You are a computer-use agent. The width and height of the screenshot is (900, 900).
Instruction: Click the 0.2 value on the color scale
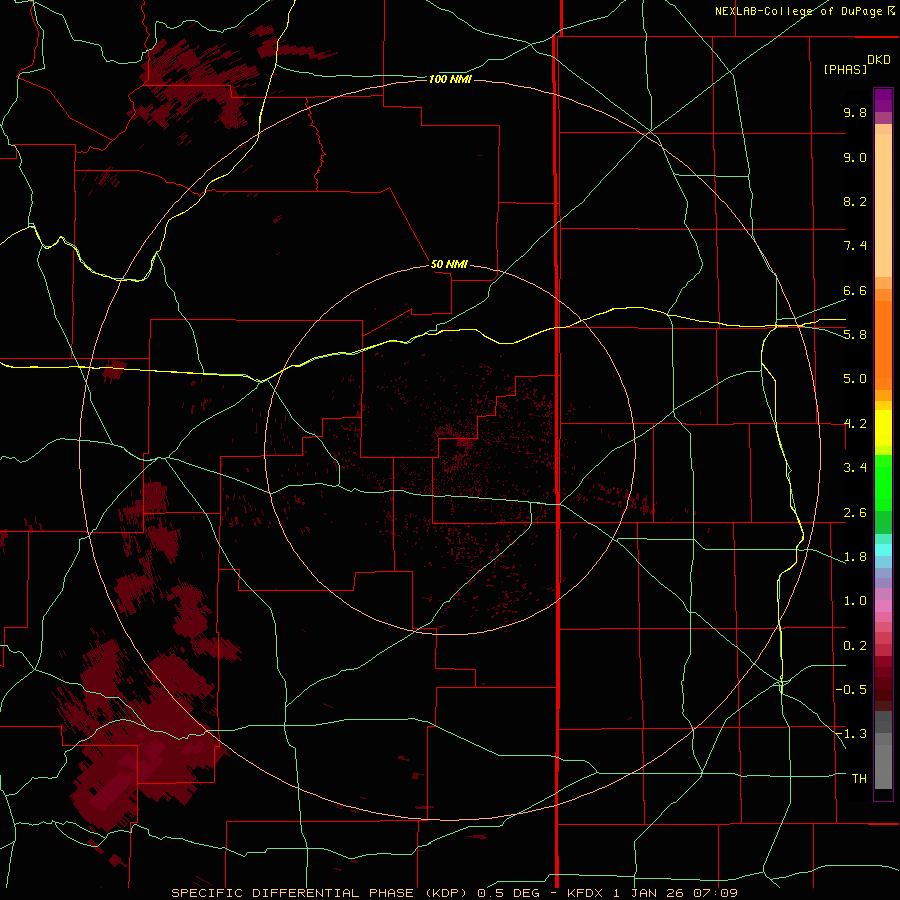[855, 646]
